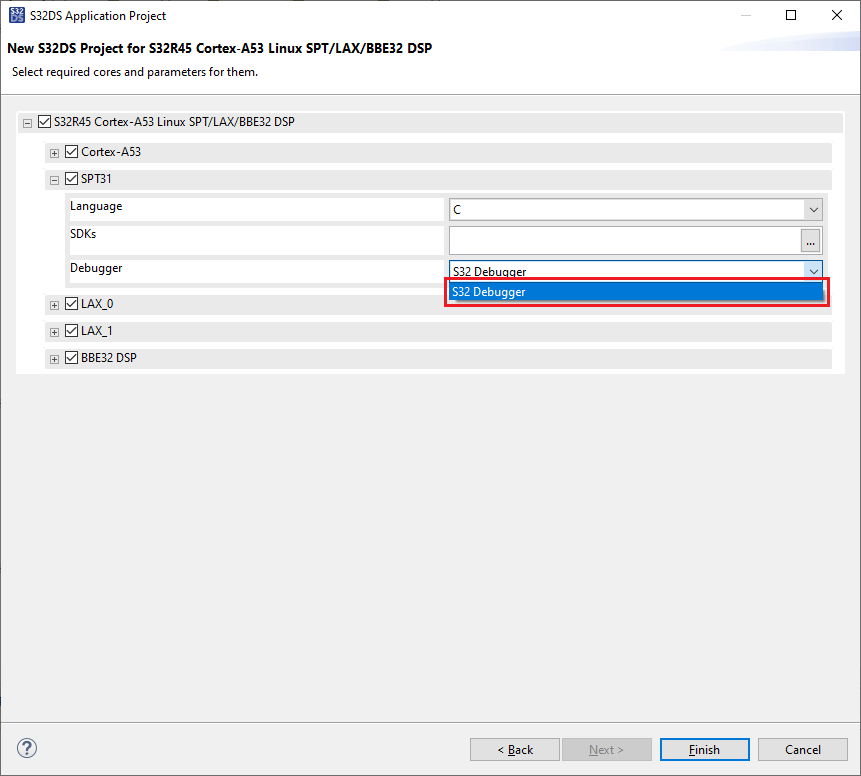Close the S32DS Application Project dialog
Viewport: 861px width, 776px height.
[x=837, y=15]
